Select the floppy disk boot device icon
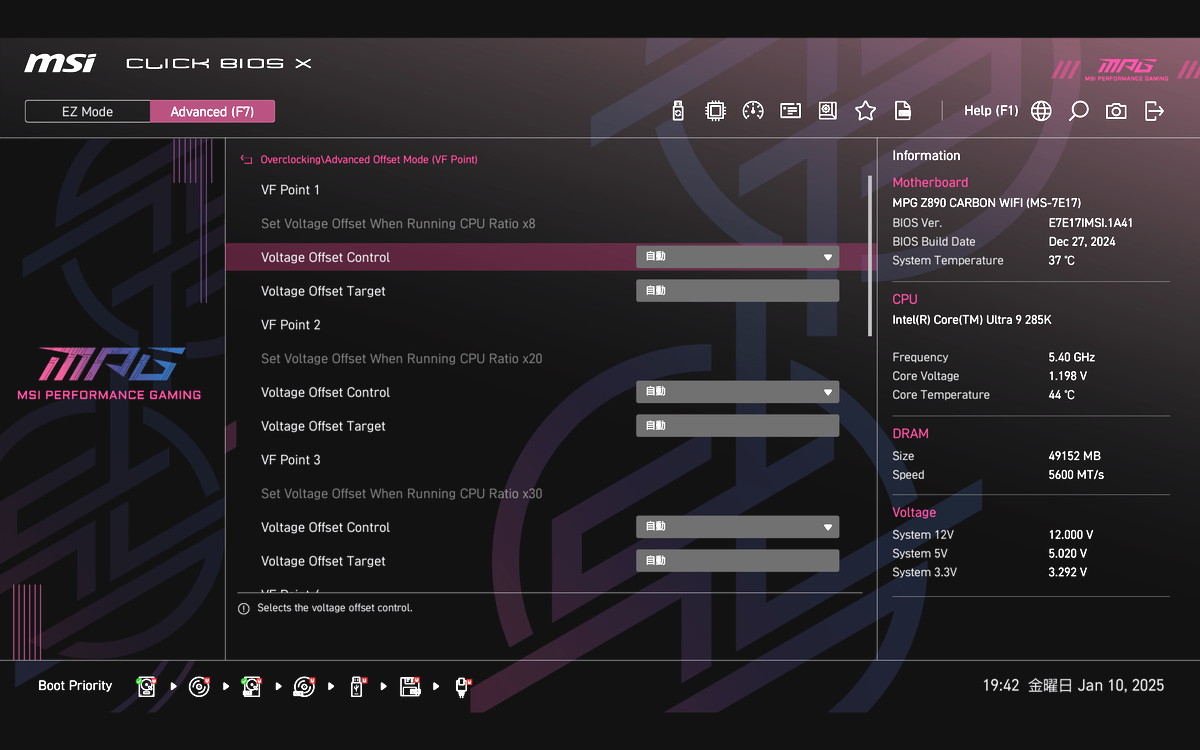The height and width of the screenshot is (750, 1200). 409,686
